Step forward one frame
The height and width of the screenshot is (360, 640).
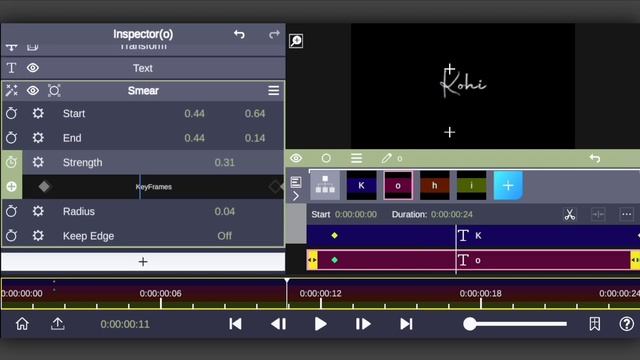(363, 324)
